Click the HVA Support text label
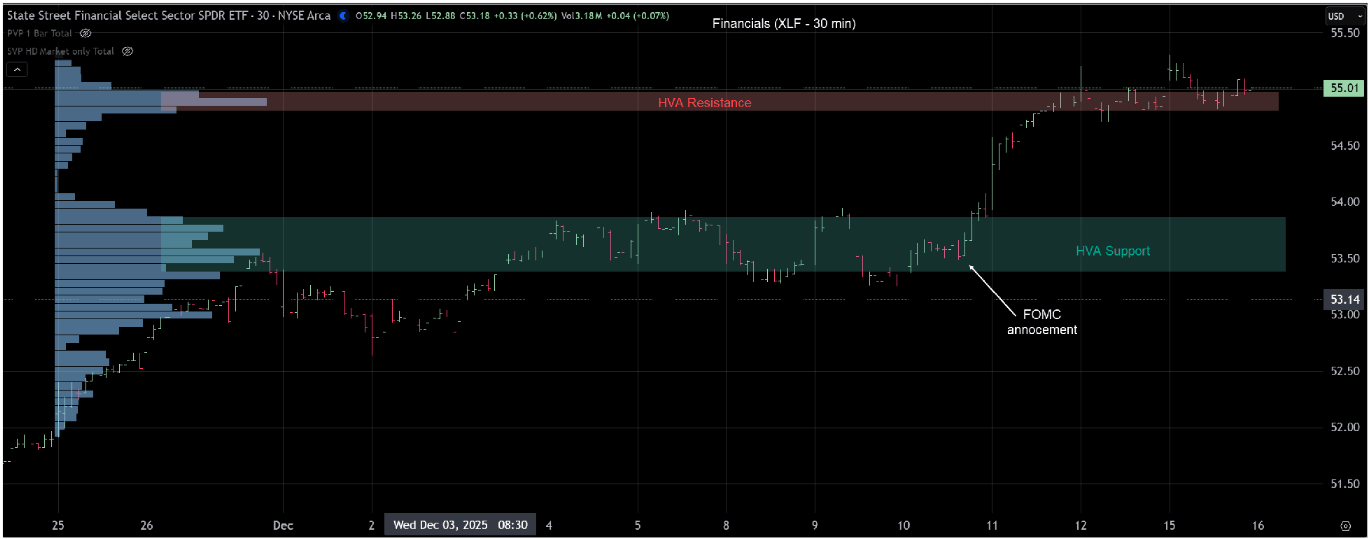Image resolution: width=1369 pixels, height=539 pixels. pyautogui.click(x=1112, y=251)
